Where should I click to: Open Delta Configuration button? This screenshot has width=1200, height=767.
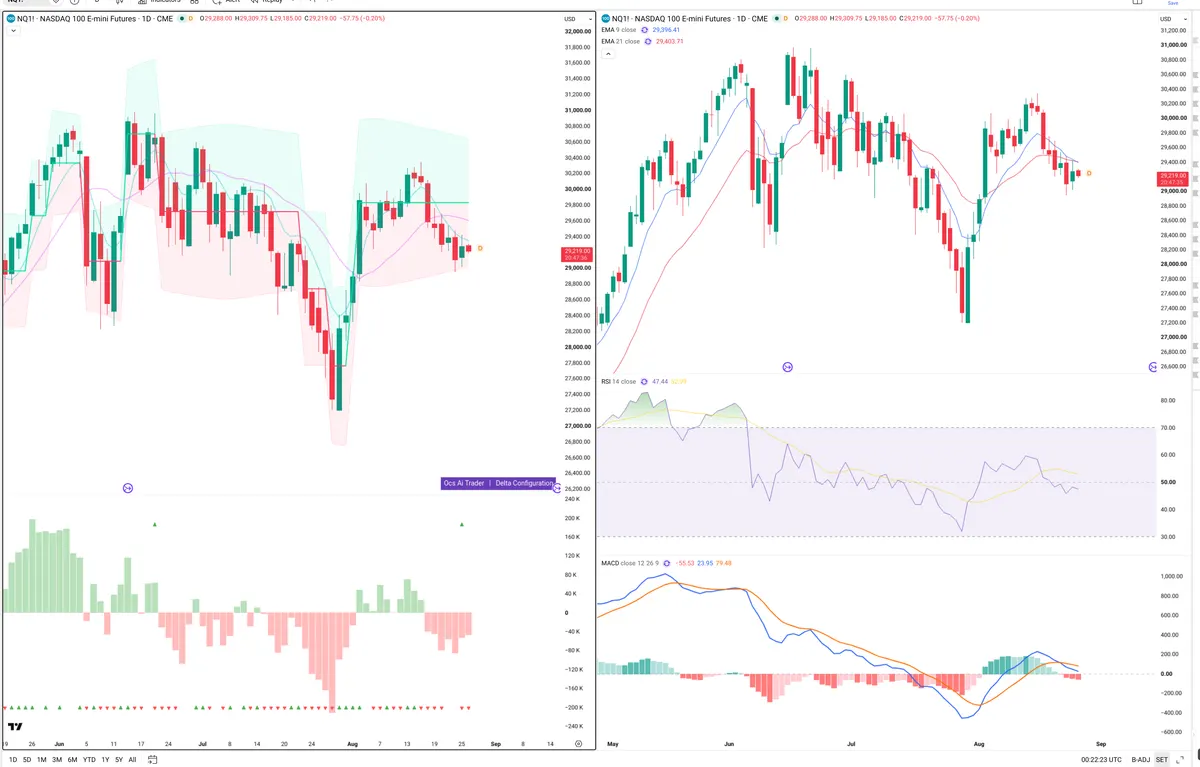(x=524, y=483)
